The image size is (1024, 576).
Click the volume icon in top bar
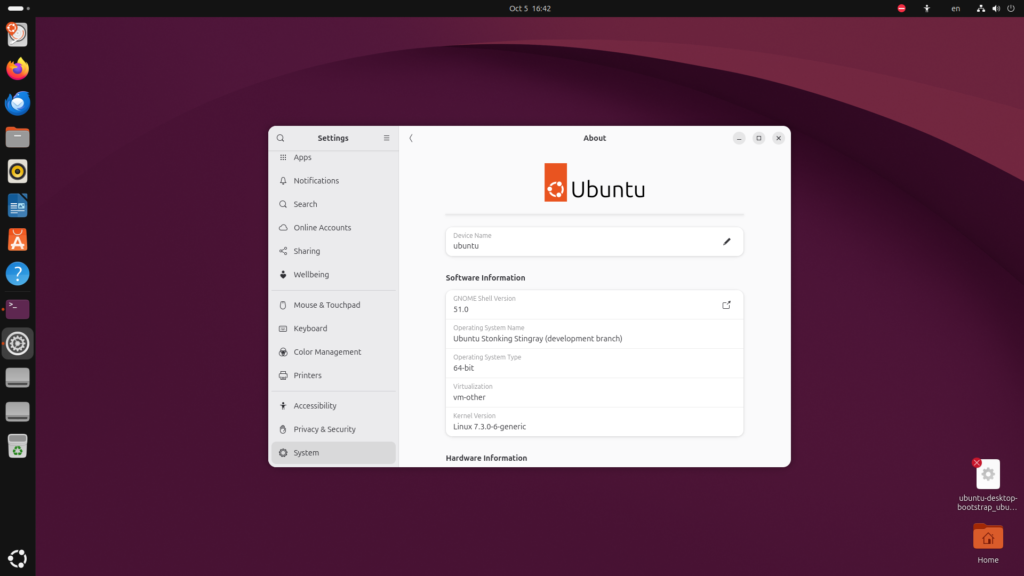996,8
